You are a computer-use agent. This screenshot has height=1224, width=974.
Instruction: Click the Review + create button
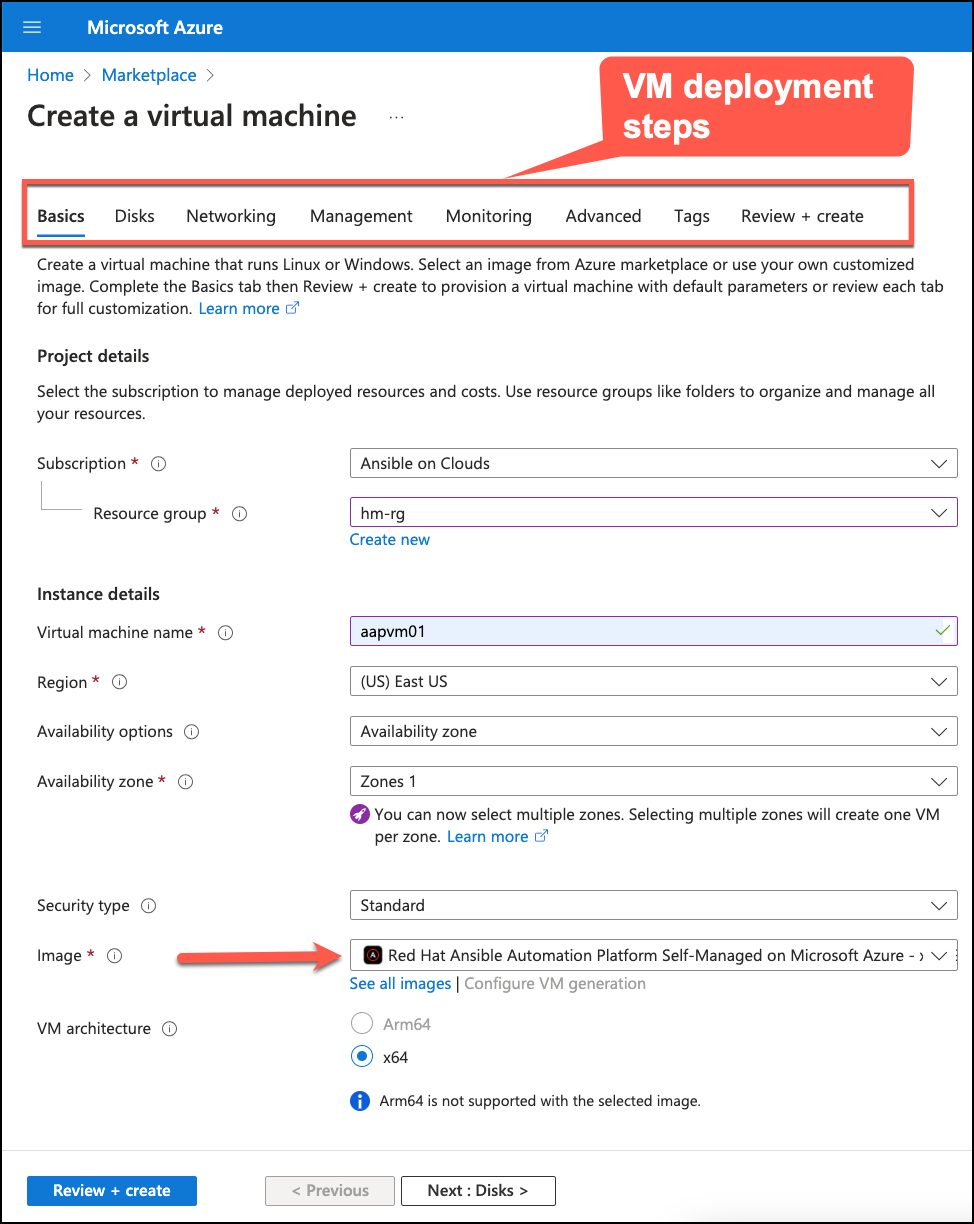(112, 1190)
